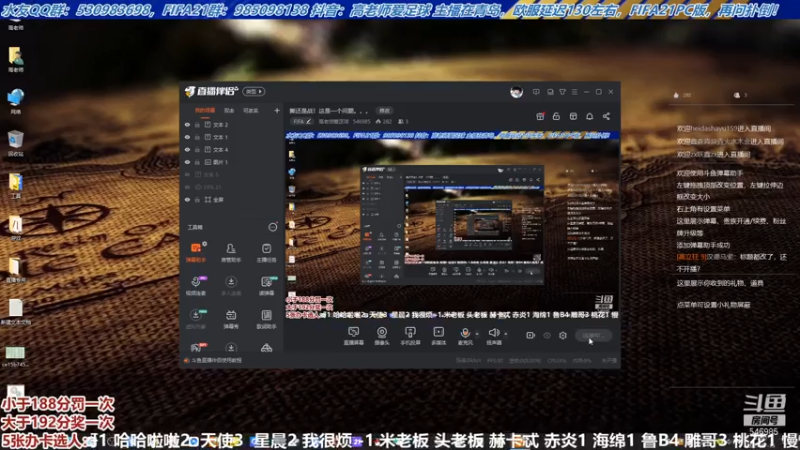Open the 房管助手 tool icon
Viewport: 800px width, 450px height.
(x=231, y=248)
